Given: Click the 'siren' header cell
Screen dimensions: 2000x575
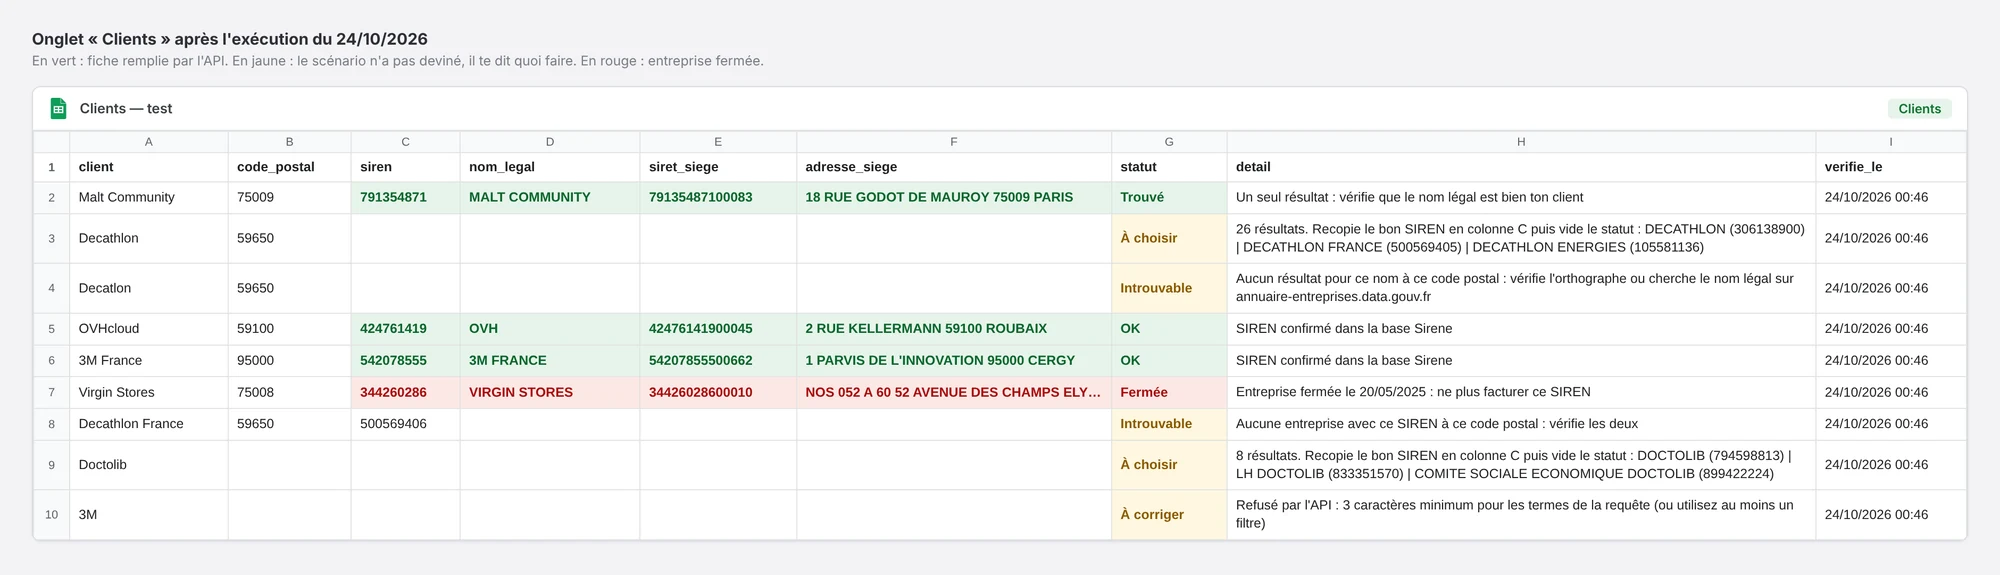Looking at the screenshot, I should [405, 167].
